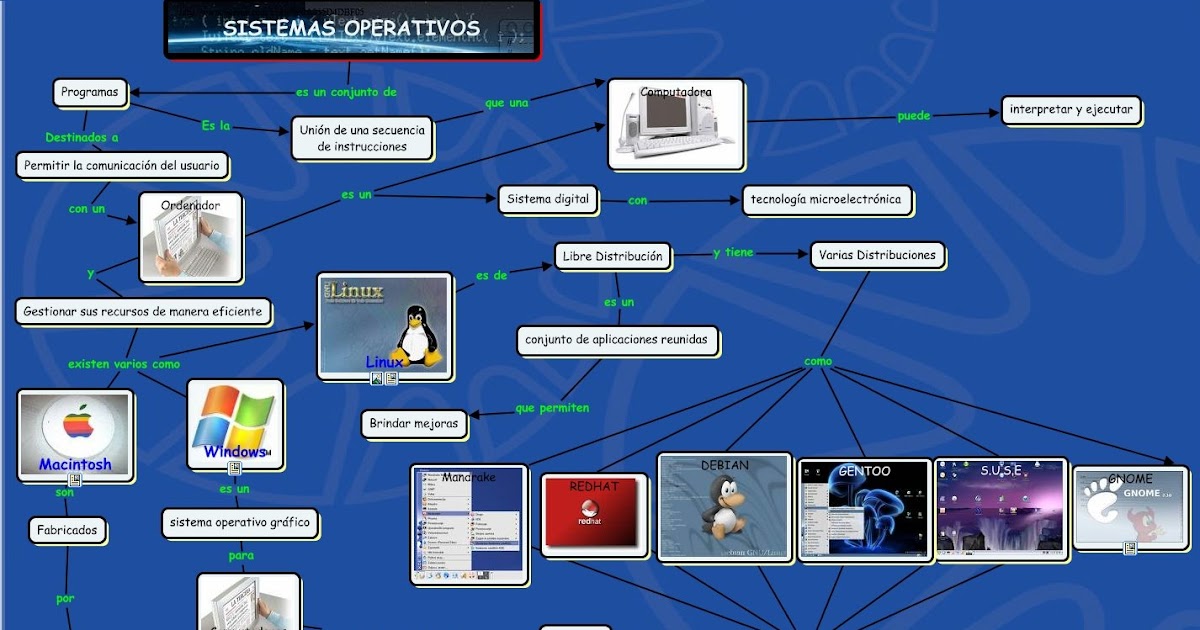
Task: Click linking phrase 'puede'
Action: click(913, 116)
